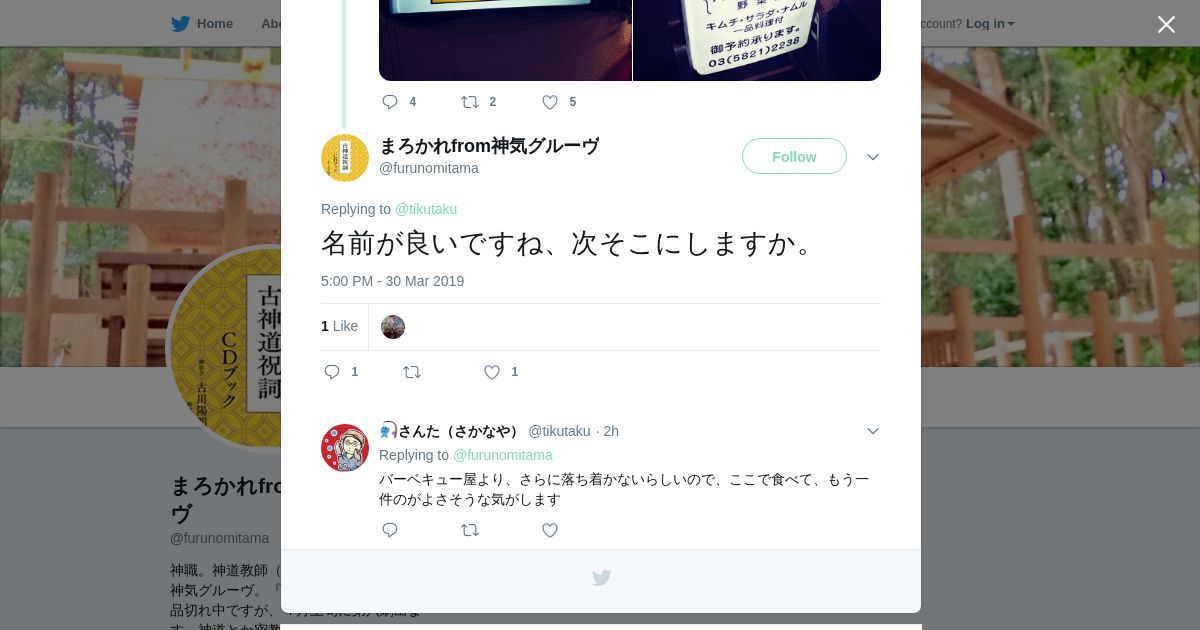Retweet the photo tweet with 2 retweets
This screenshot has width=1200, height=630.
(x=470, y=102)
